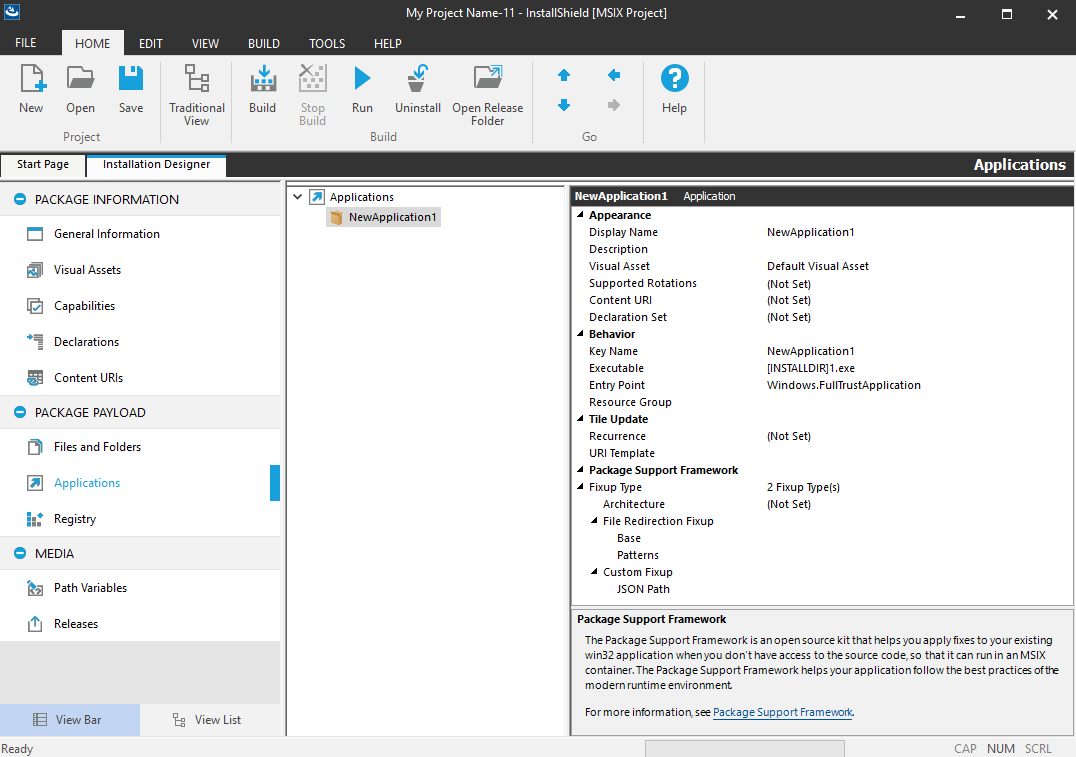The image size is (1076, 757).
Task: Start a Build from the ribbon
Action: coord(262,81)
